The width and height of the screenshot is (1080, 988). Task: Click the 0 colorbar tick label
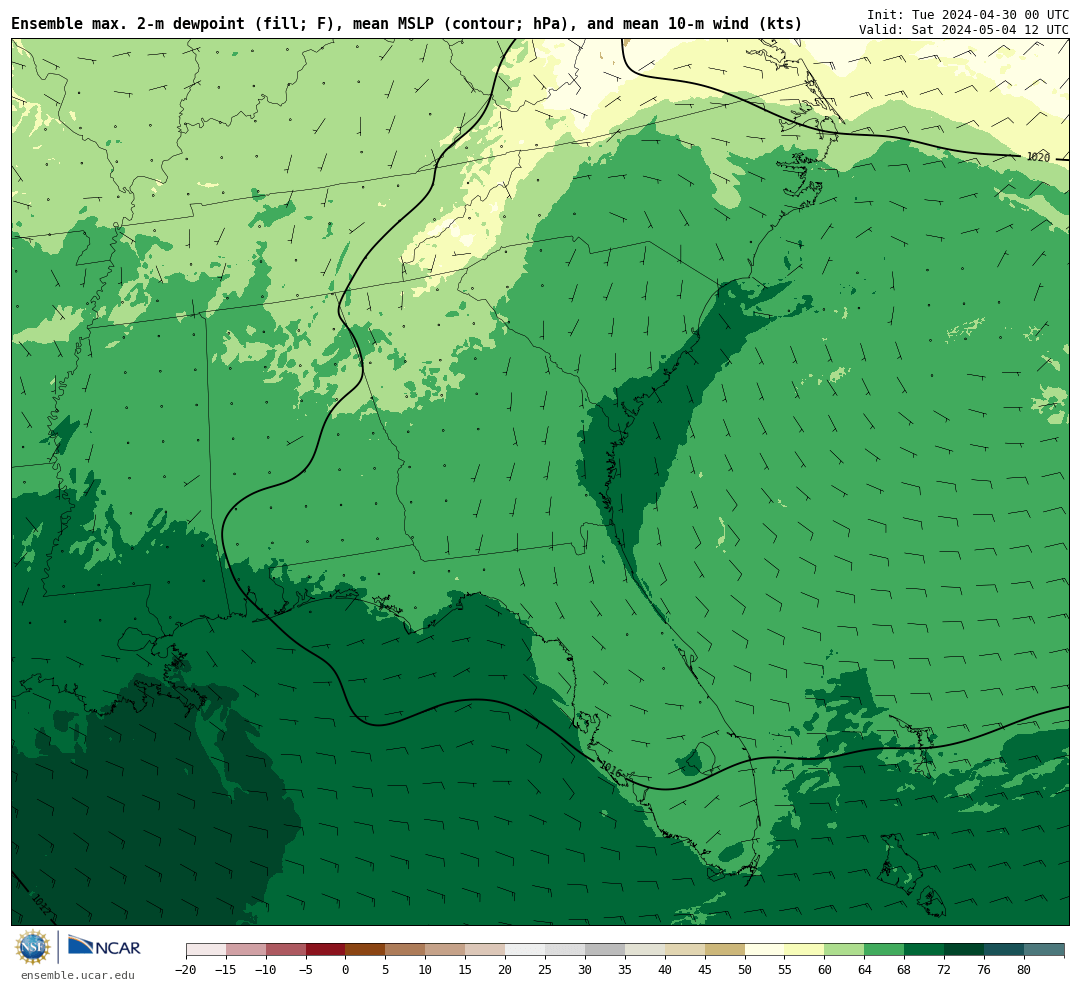[346, 970]
